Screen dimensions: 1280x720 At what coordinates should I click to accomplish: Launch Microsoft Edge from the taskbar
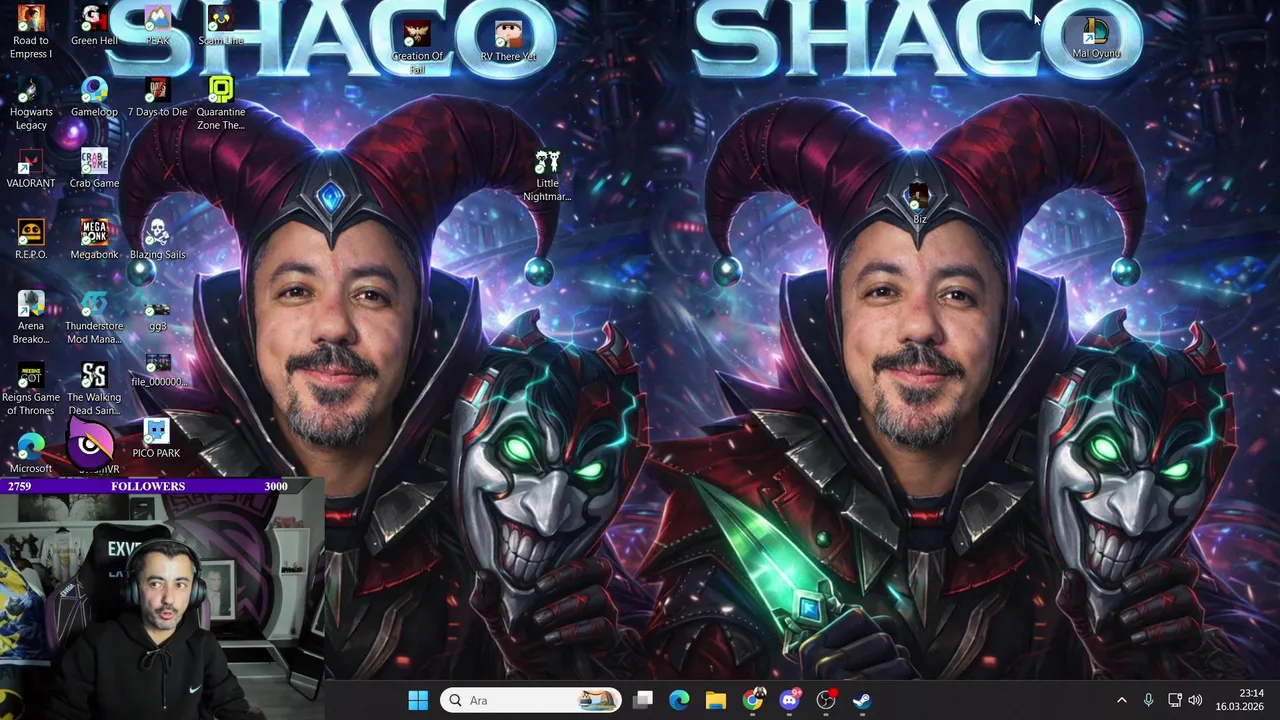pos(679,700)
